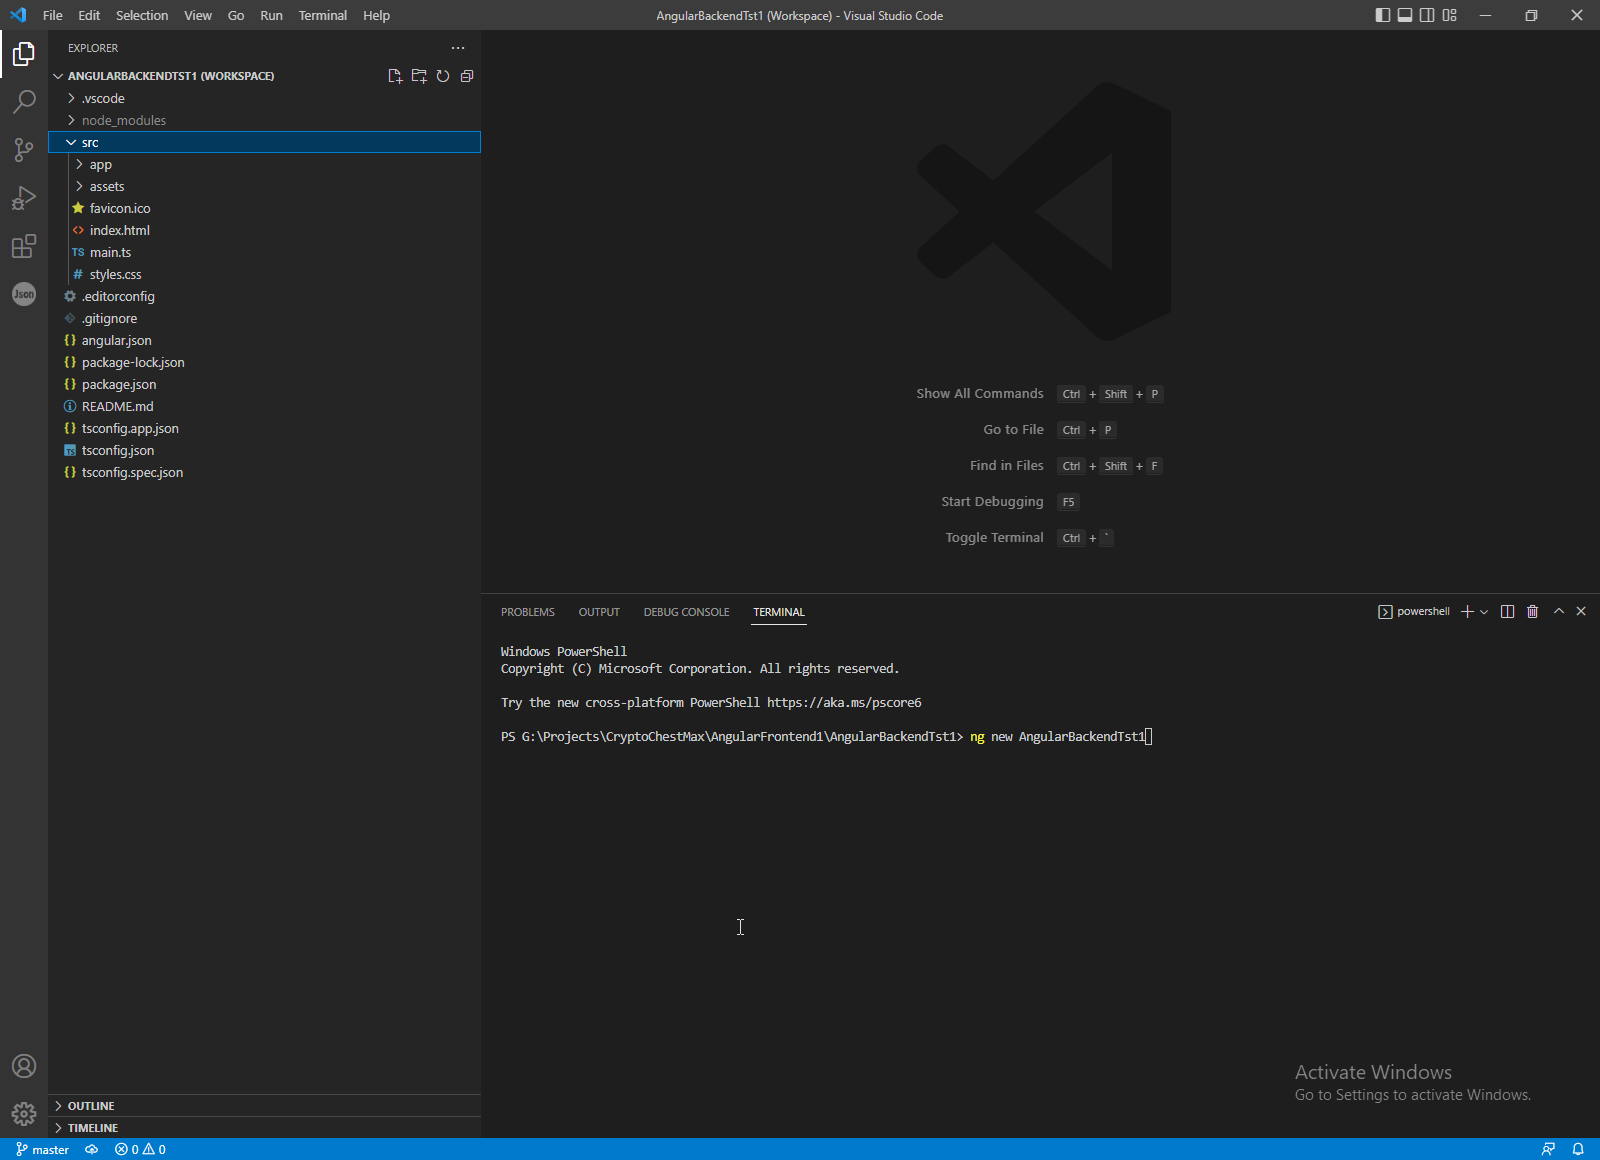Click the master branch indicator in status bar
The image size is (1600, 1160).
click(x=43, y=1150)
